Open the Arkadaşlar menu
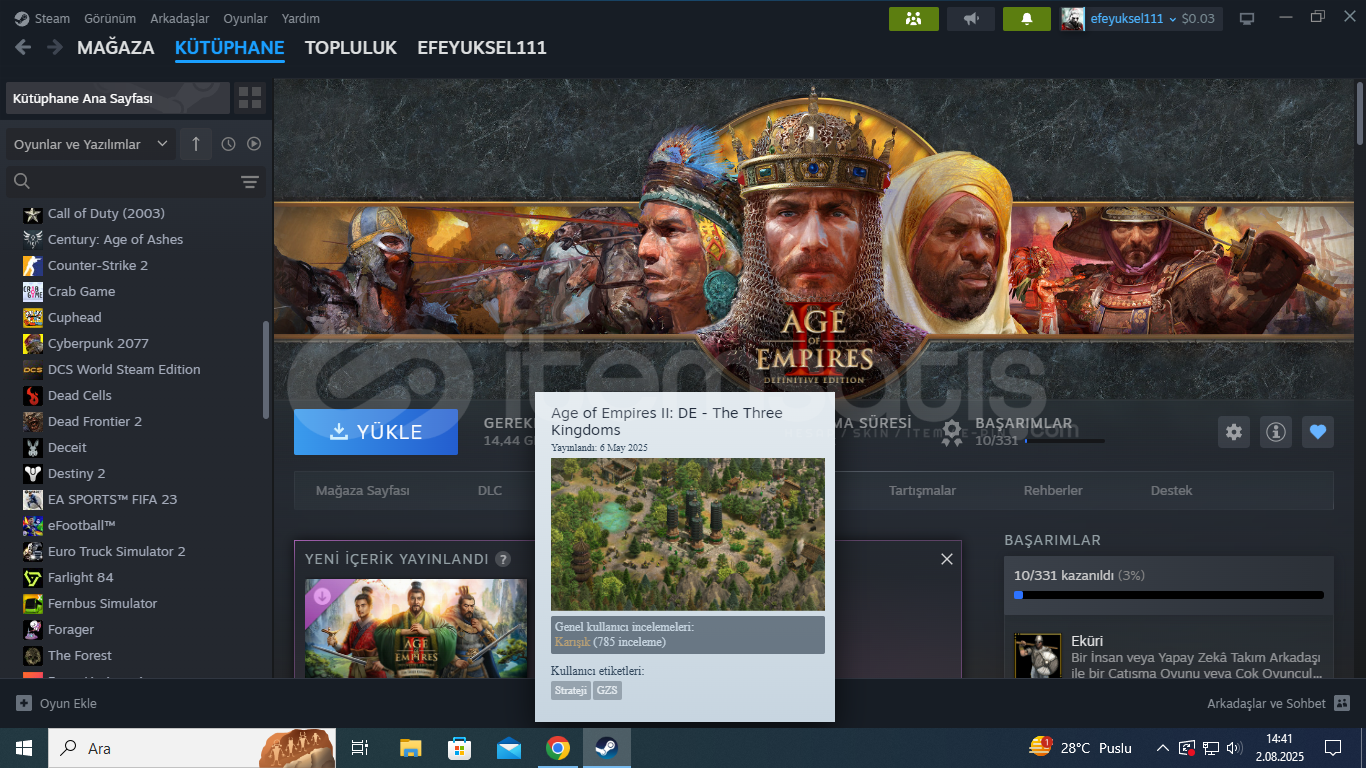Viewport: 1366px width, 768px height. pos(179,19)
